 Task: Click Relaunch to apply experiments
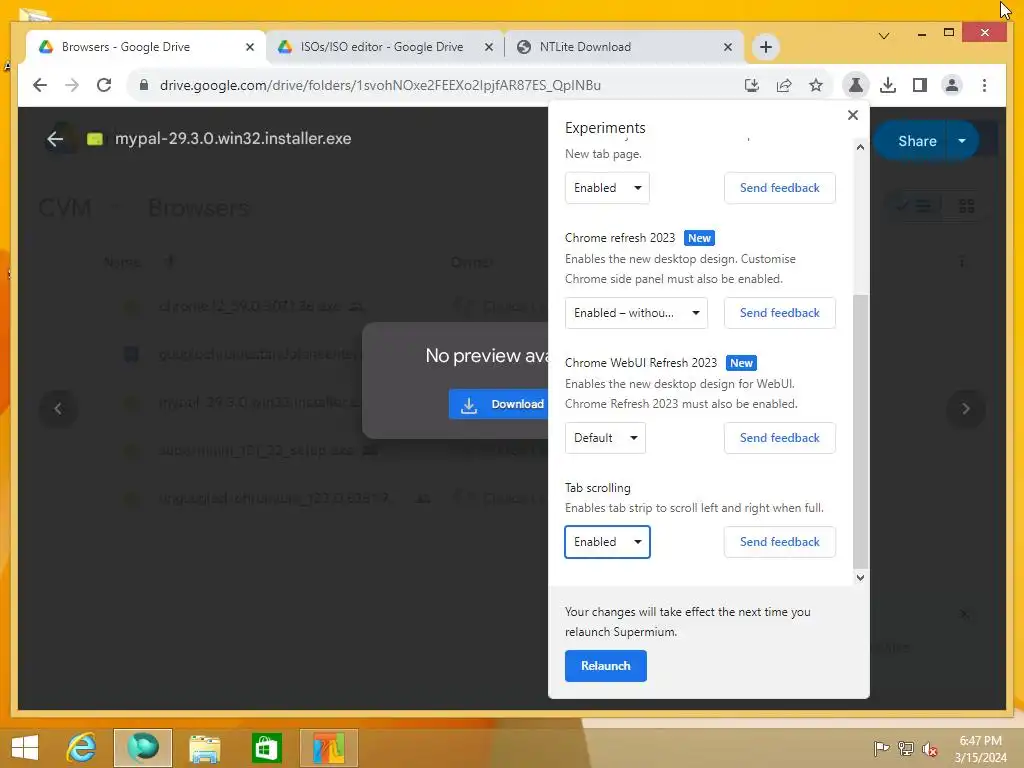(605, 665)
